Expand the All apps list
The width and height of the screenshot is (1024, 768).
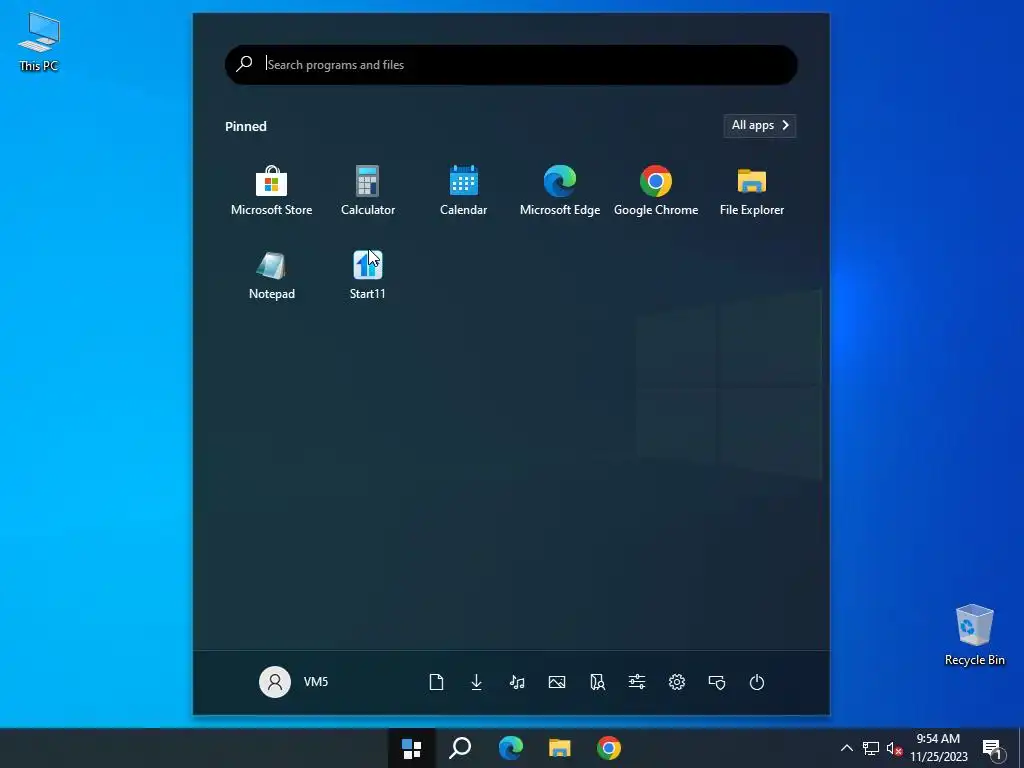760,125
